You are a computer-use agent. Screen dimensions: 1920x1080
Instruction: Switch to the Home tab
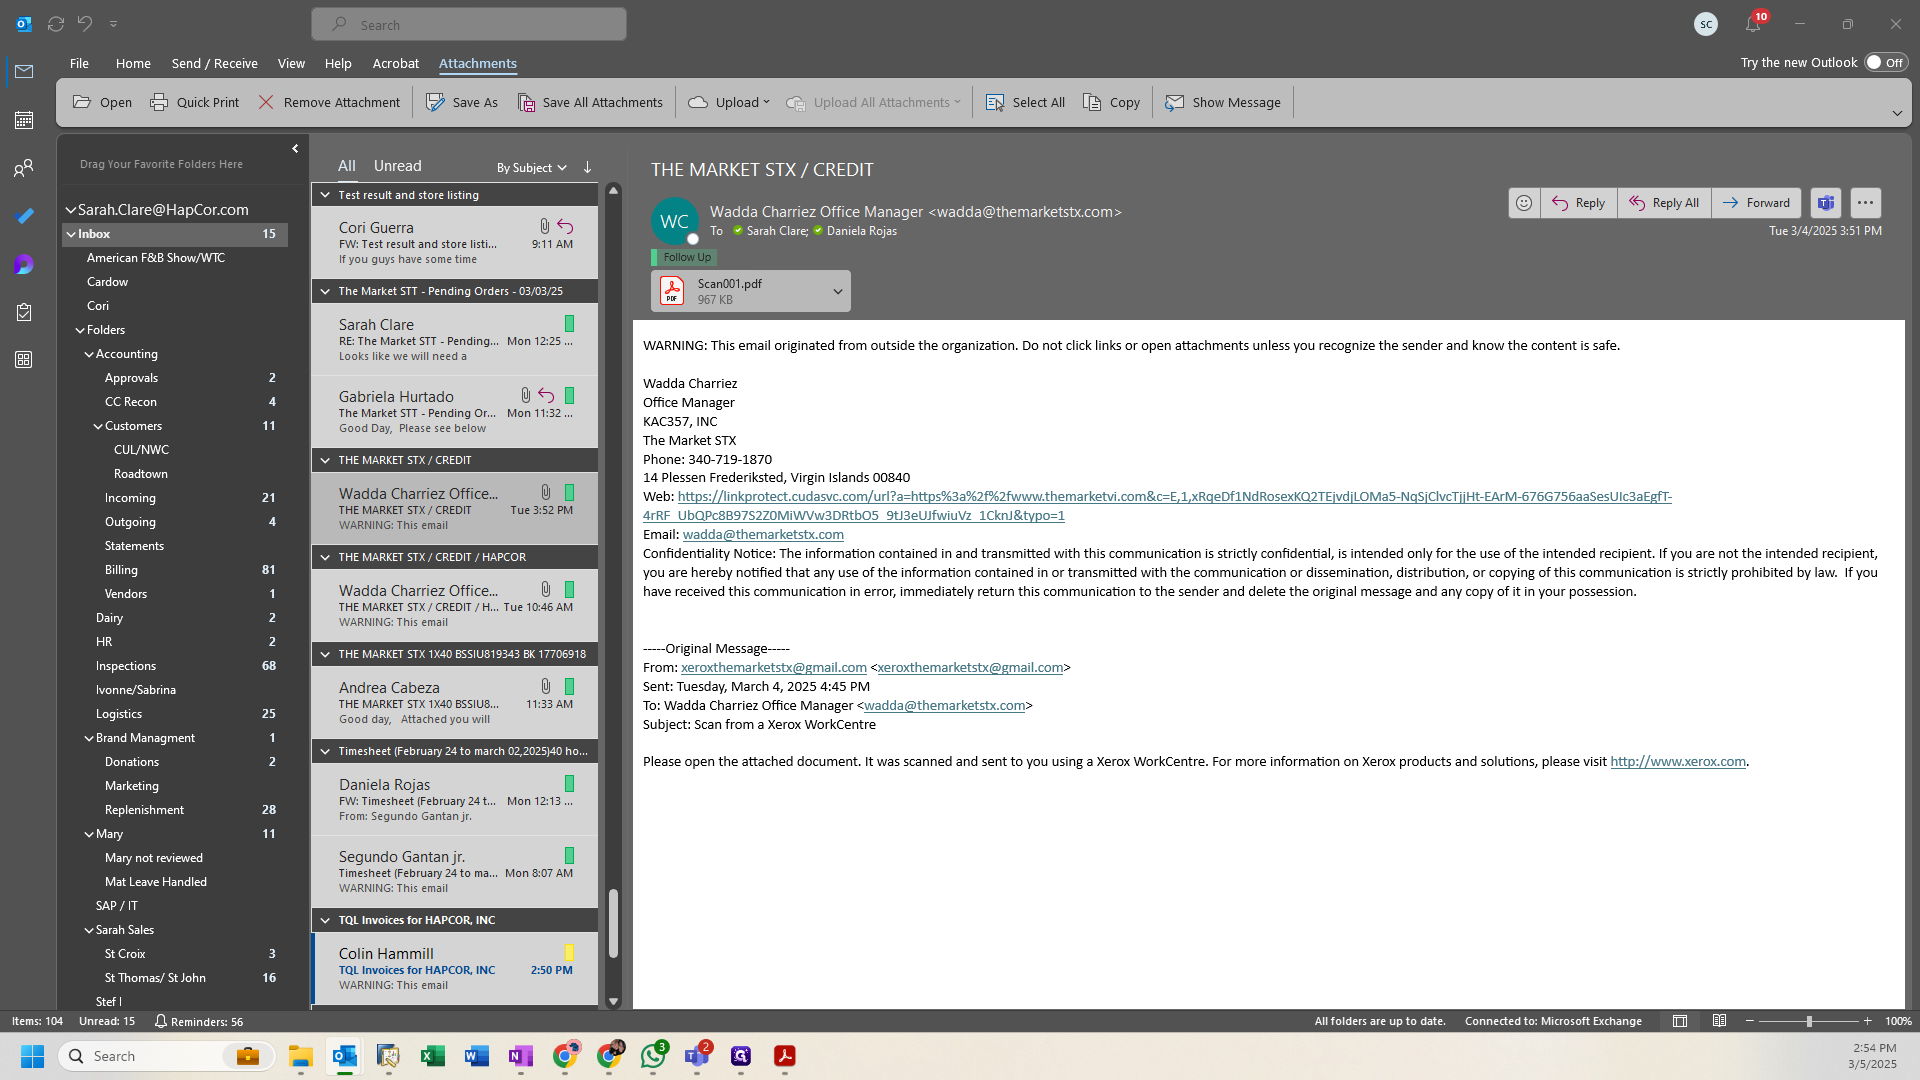click(x=133, y=63)
